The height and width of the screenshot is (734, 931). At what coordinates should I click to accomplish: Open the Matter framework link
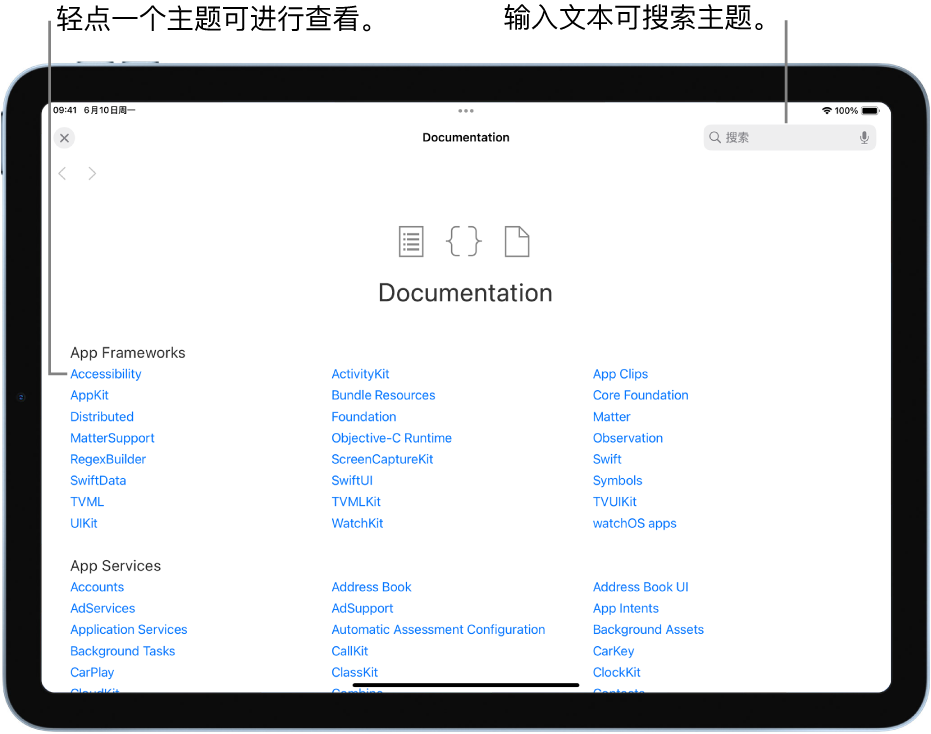point(612,417)
